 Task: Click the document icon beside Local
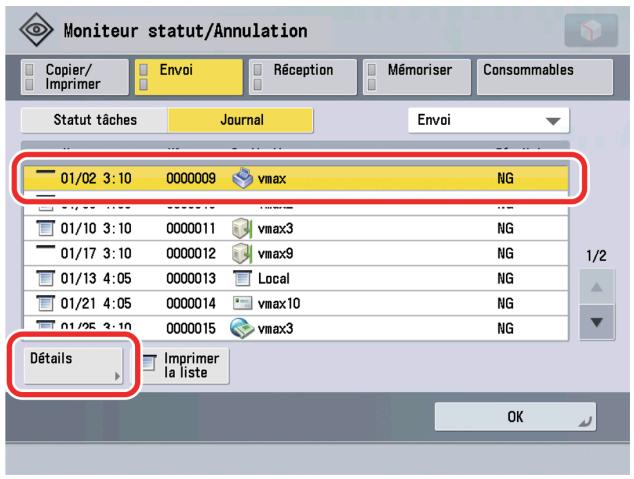tap(242, 279)
